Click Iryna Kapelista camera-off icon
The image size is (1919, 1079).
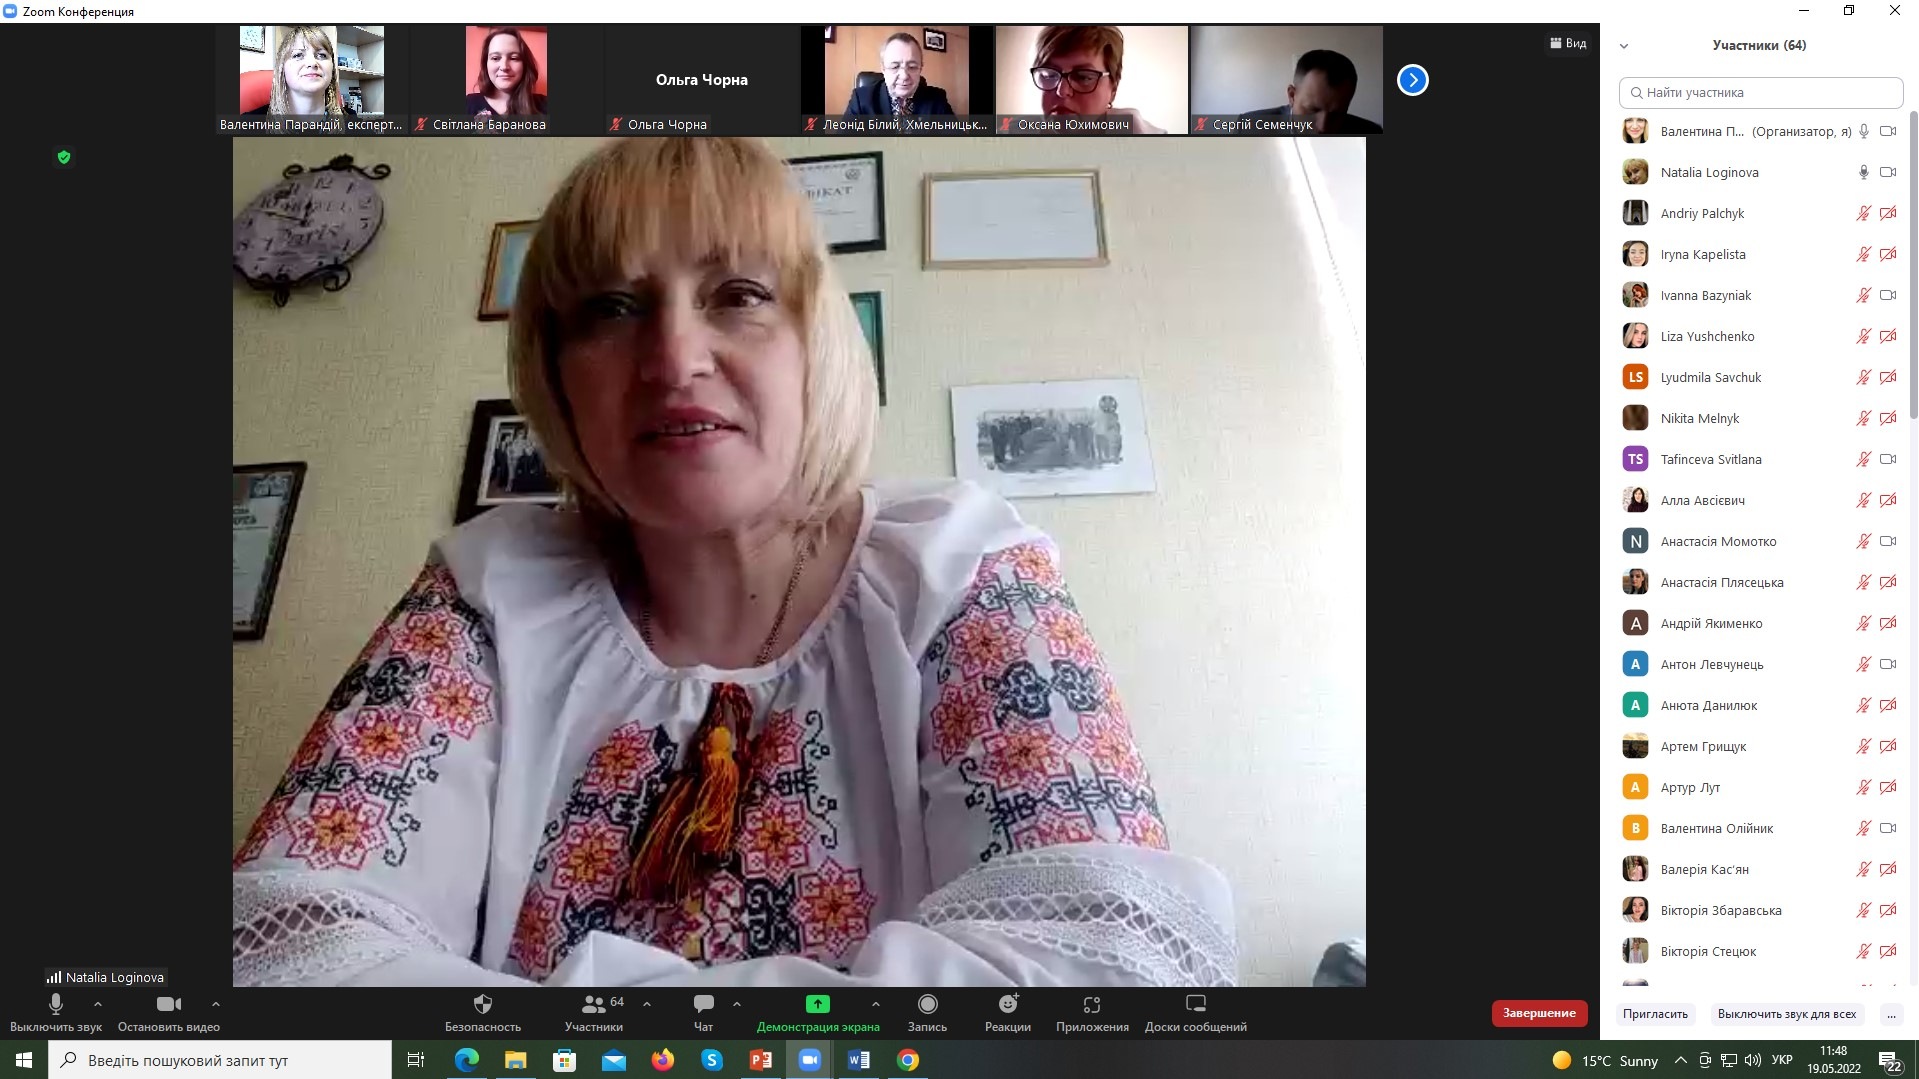[1888, 254]
